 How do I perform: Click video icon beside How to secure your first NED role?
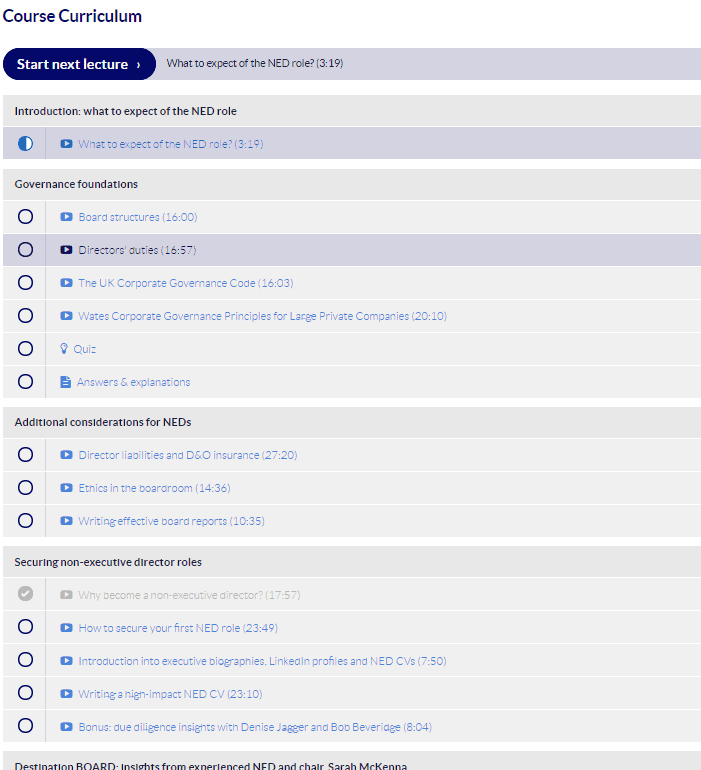pos(66,628)
